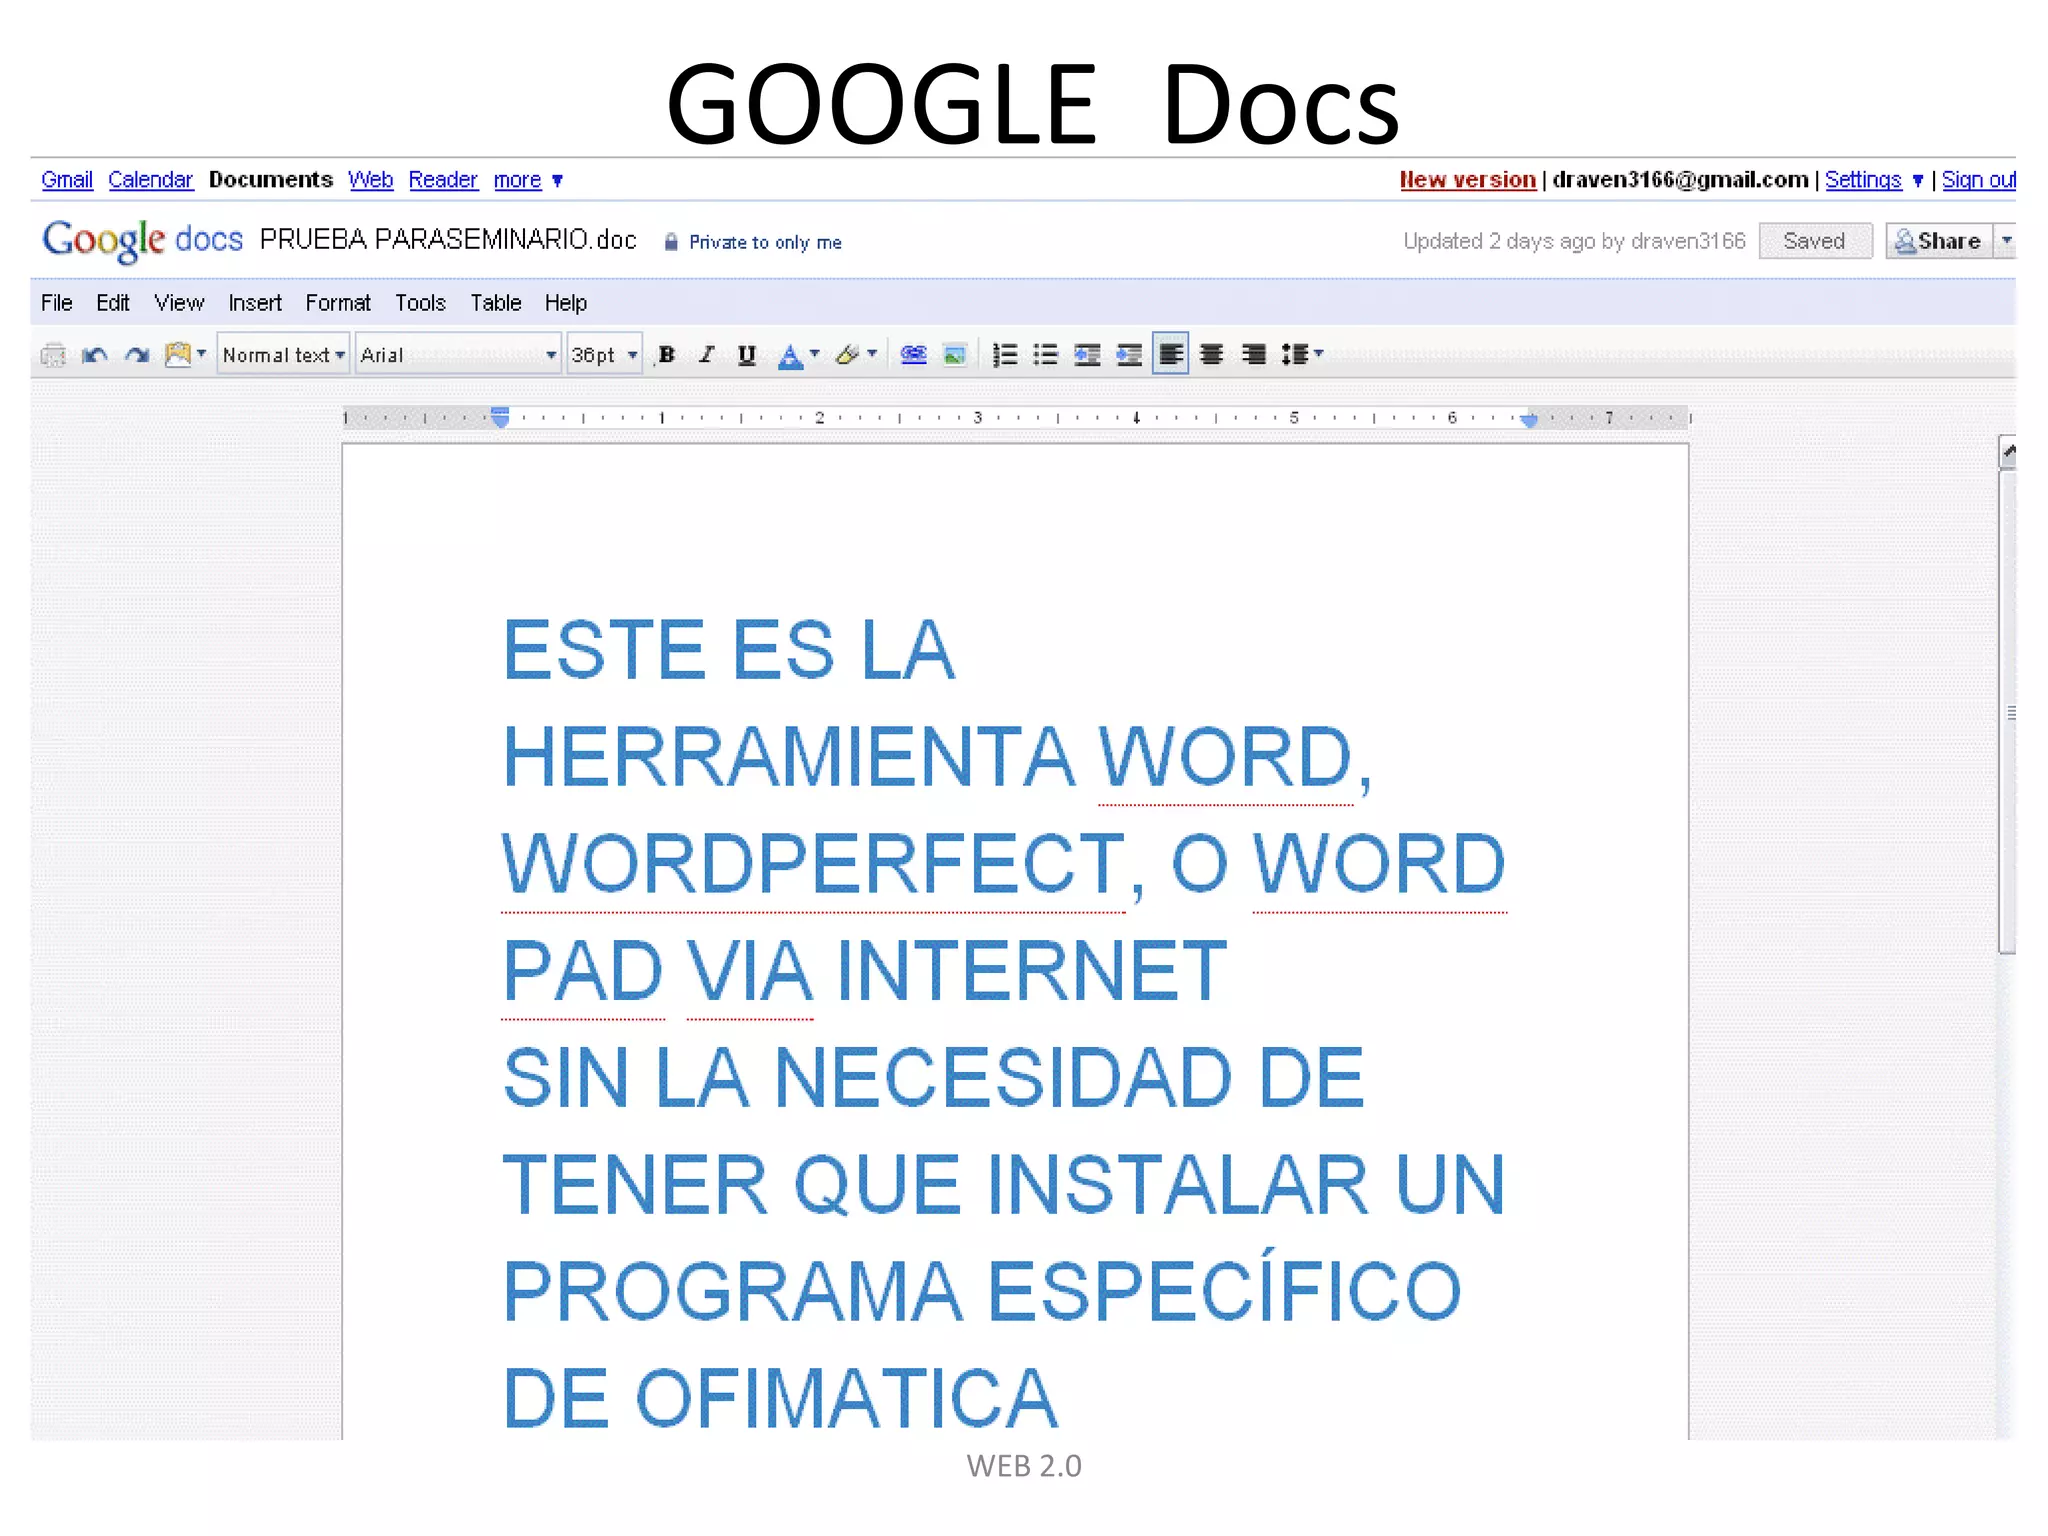Click the Documents label in top bar
The width and height of the screenshot is (2048, 1536).
point(270,180)
